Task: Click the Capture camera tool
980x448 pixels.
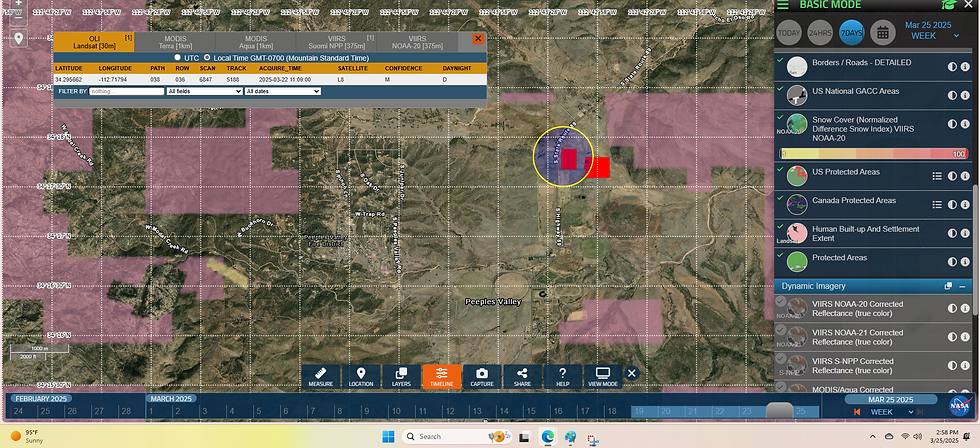Action: pos(482,377)
